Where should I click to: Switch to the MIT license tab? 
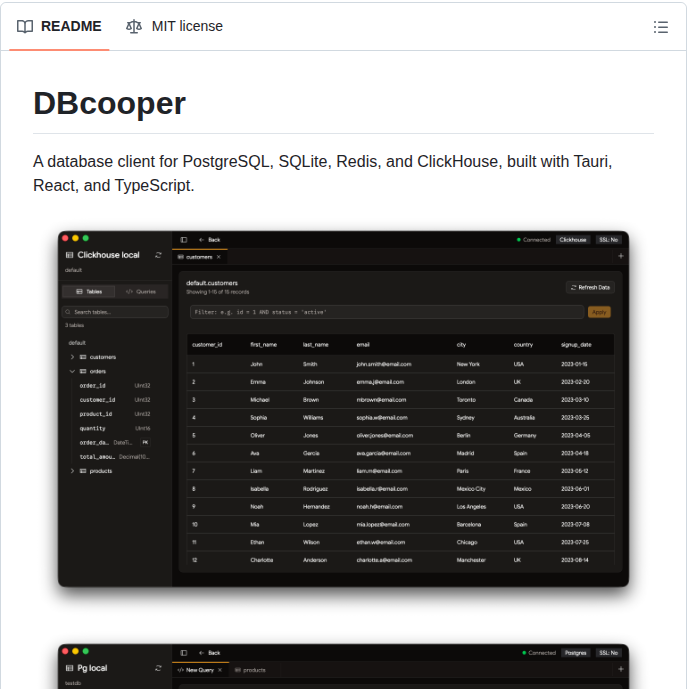tap(174, 26)
